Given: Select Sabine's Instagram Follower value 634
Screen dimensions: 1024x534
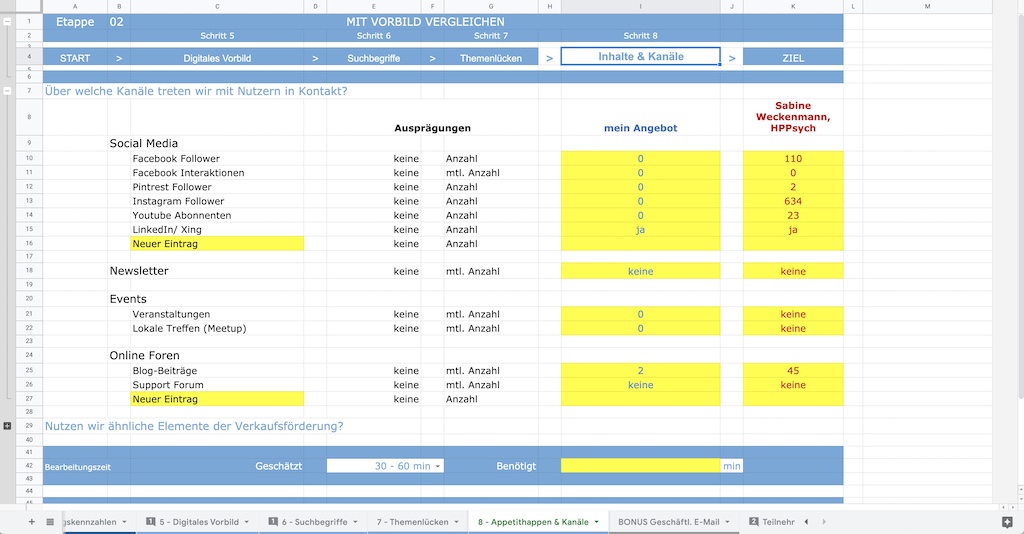Looking at the screenshot, I should [793, 201].
